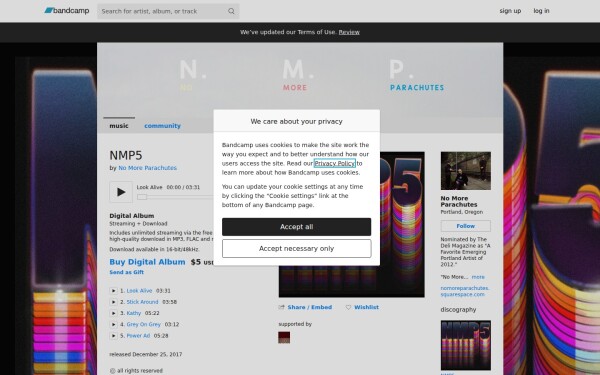
Task: Open the nomoreparachutes.squarespace.com link
Action: coord(465,291)
